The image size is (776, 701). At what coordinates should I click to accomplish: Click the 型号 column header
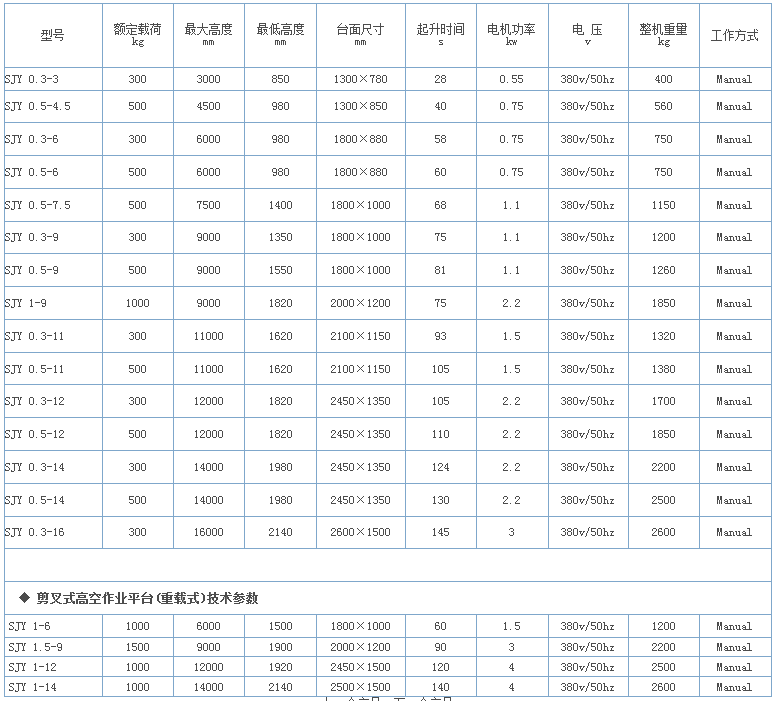52,35
